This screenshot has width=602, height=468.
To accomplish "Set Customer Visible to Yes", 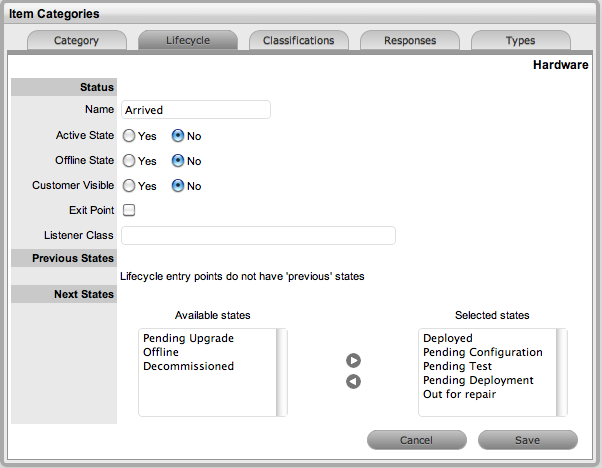I will pos(129,186).
